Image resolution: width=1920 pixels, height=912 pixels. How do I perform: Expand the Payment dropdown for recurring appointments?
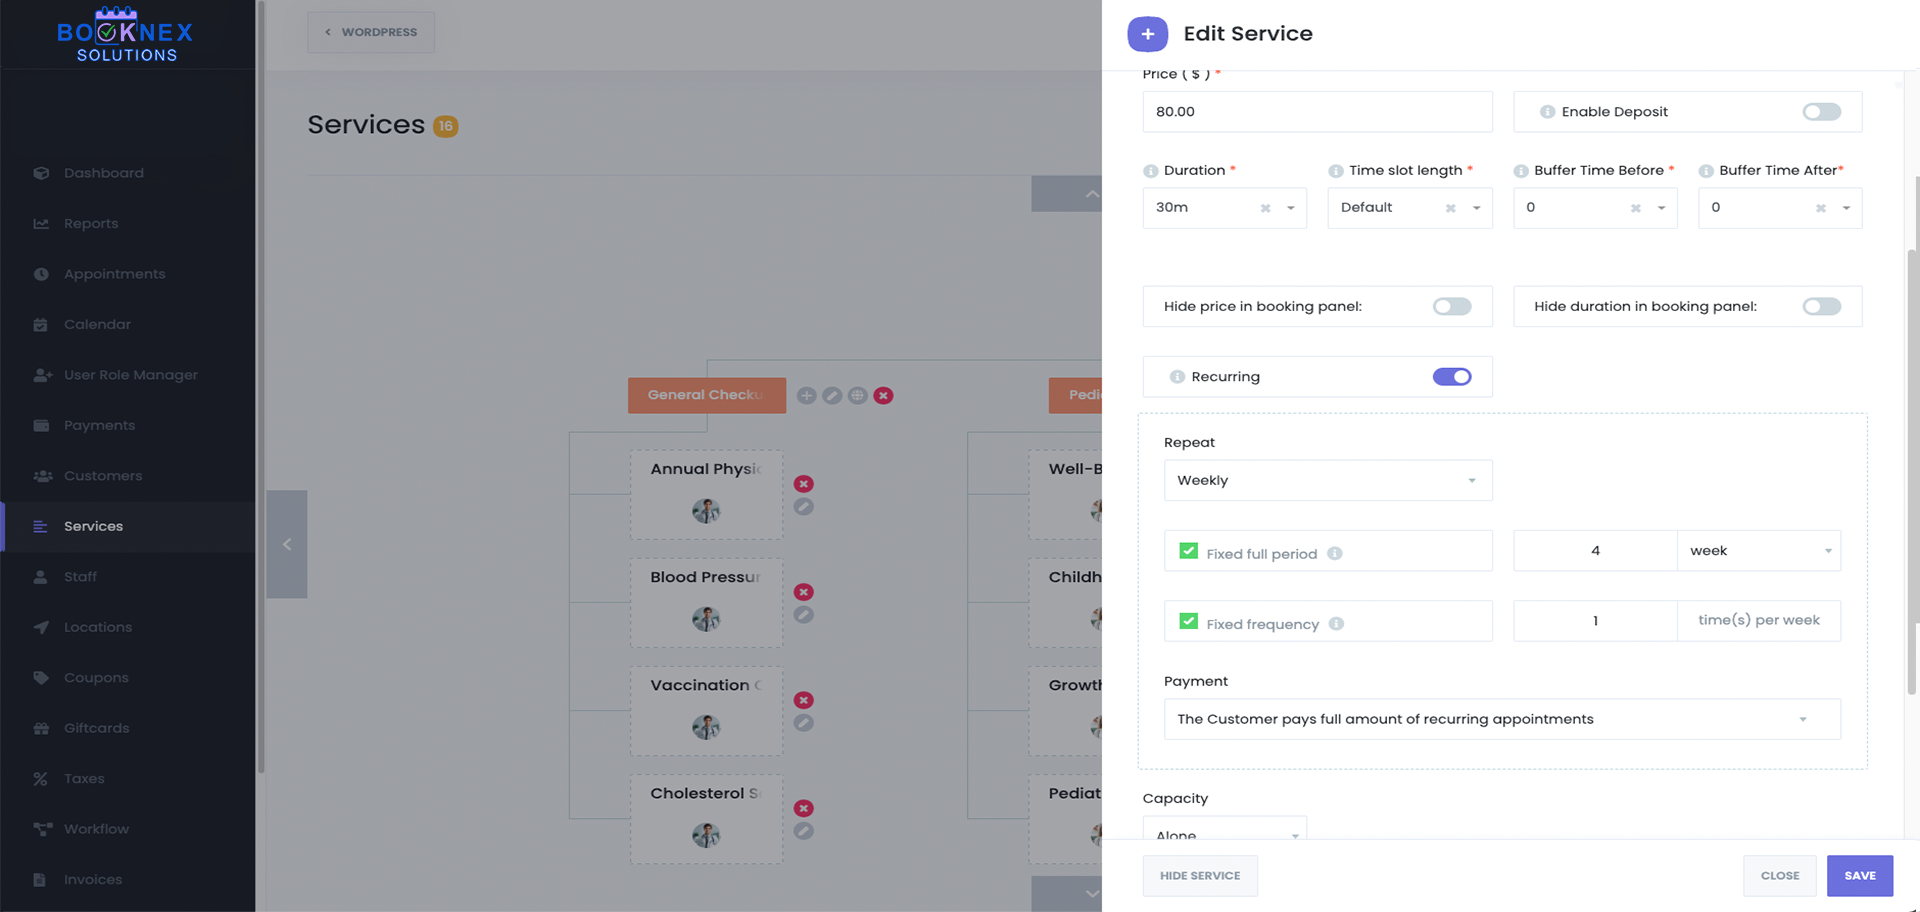coord(1501,720)
